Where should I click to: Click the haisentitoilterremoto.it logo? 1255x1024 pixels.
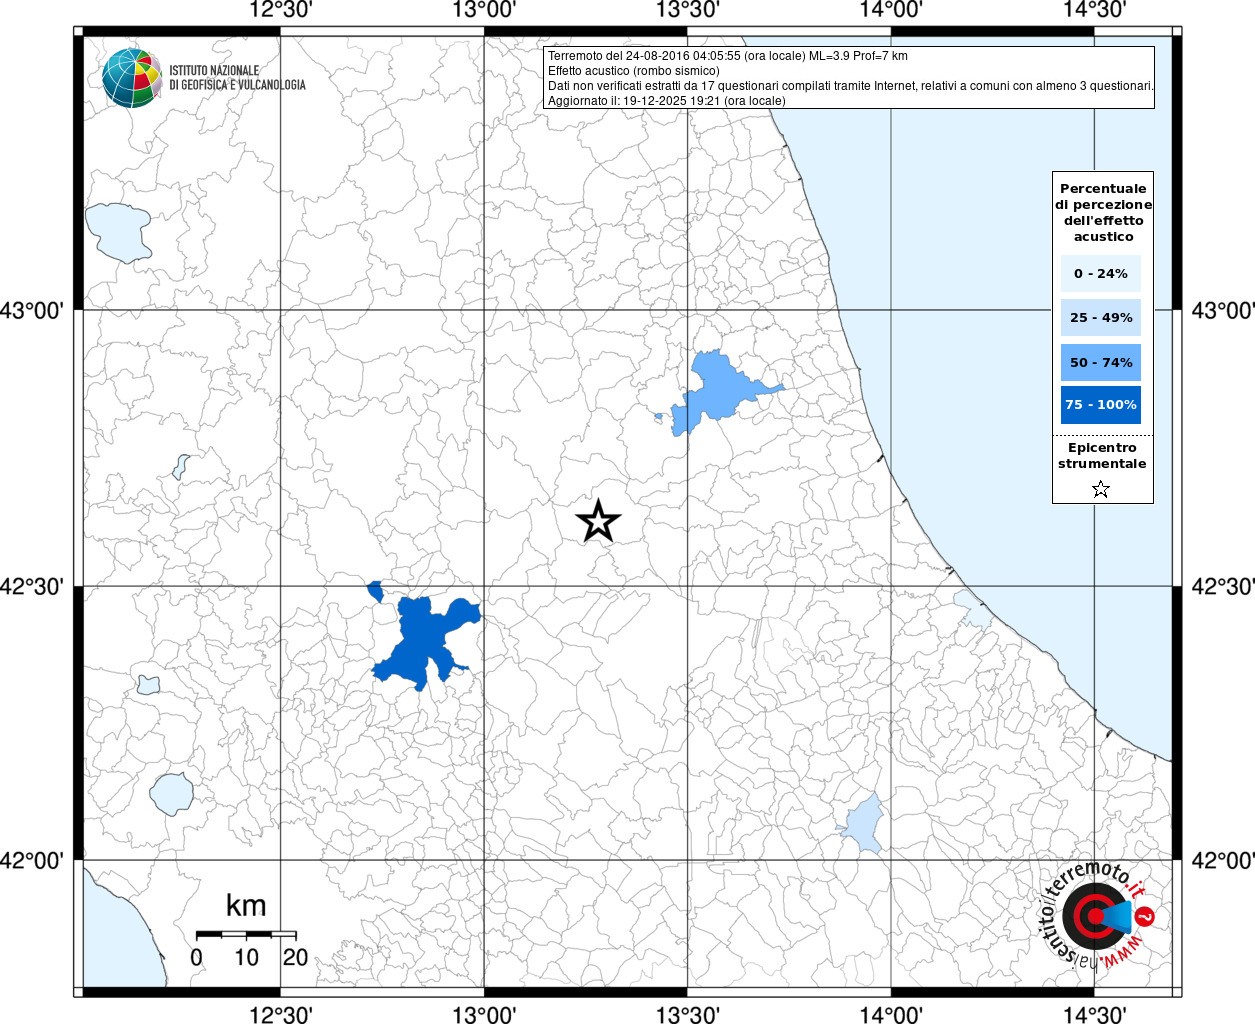(1097, 915)
